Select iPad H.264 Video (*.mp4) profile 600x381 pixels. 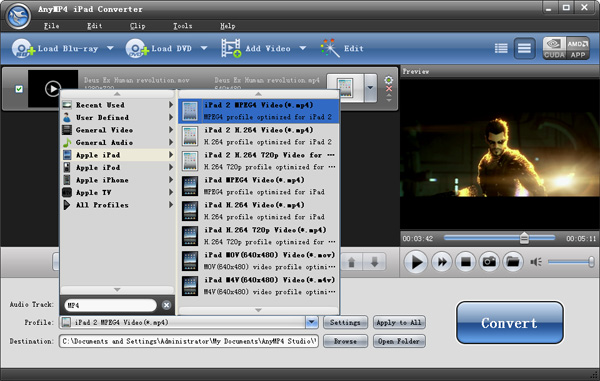coord(259,211)
